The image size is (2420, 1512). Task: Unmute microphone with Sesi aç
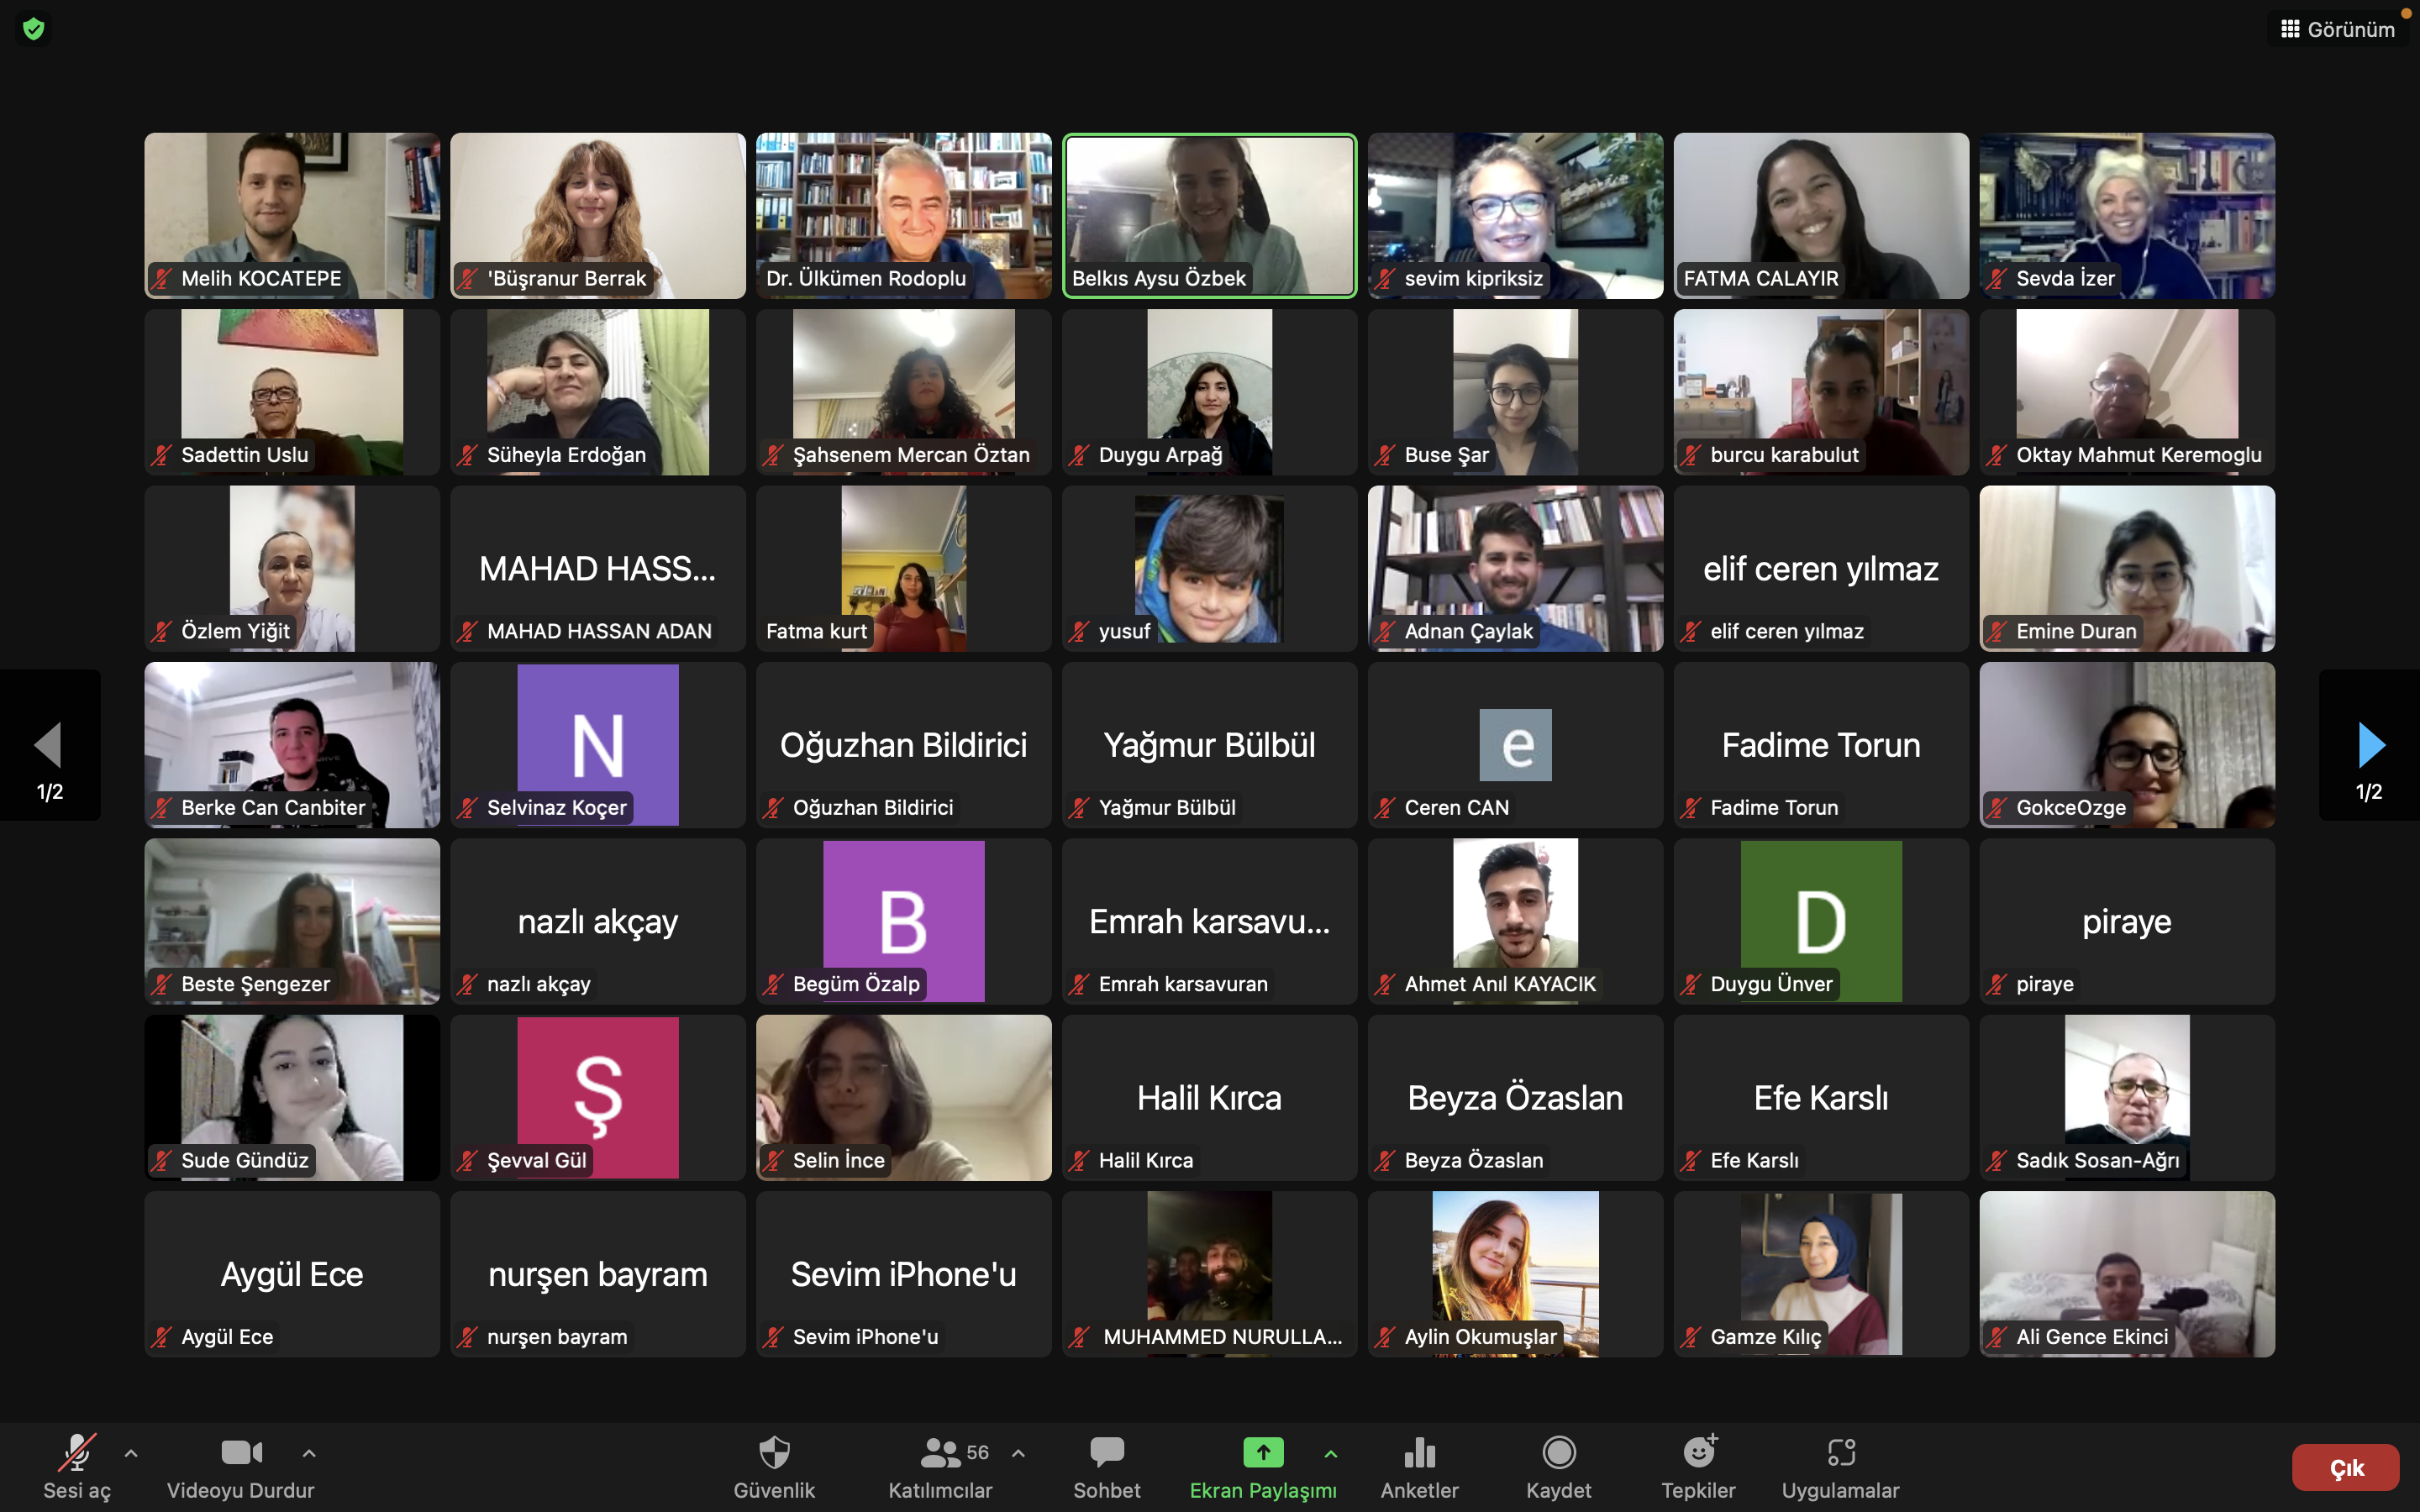coord(77,1453)
